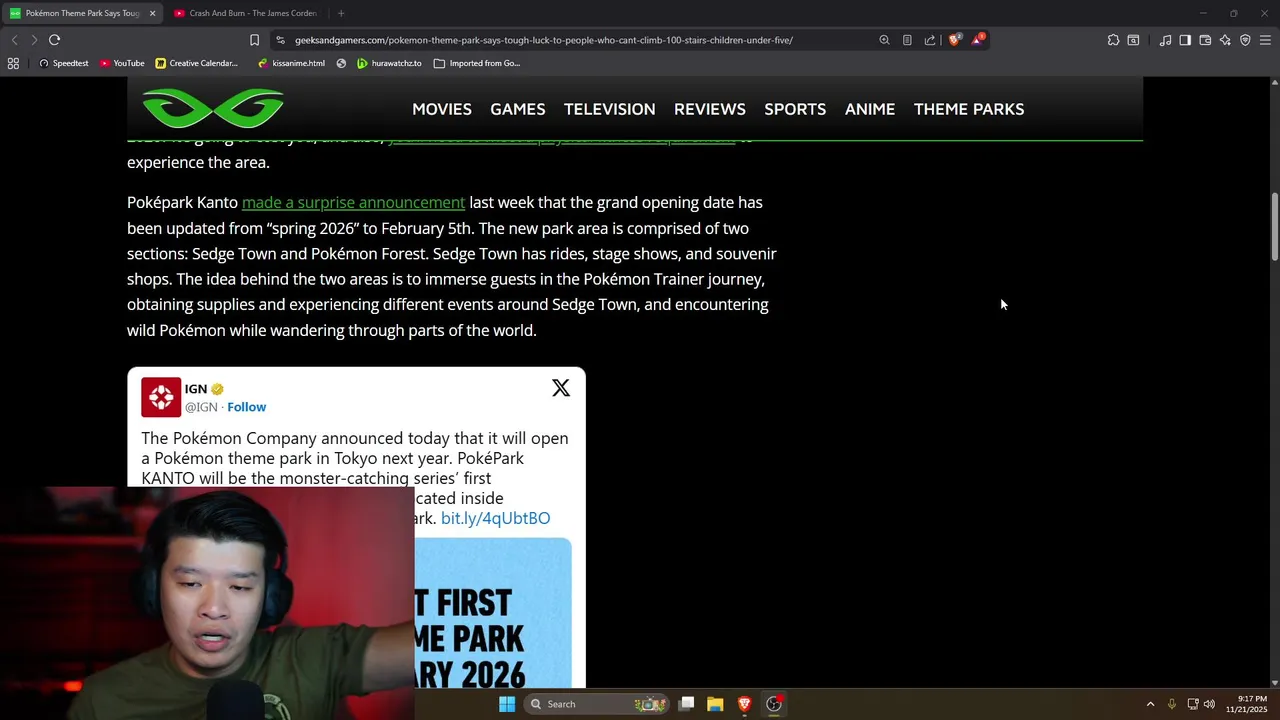Open the volume speaker tray icon
The image size is (1280, 720).
tap(1209, 704)
